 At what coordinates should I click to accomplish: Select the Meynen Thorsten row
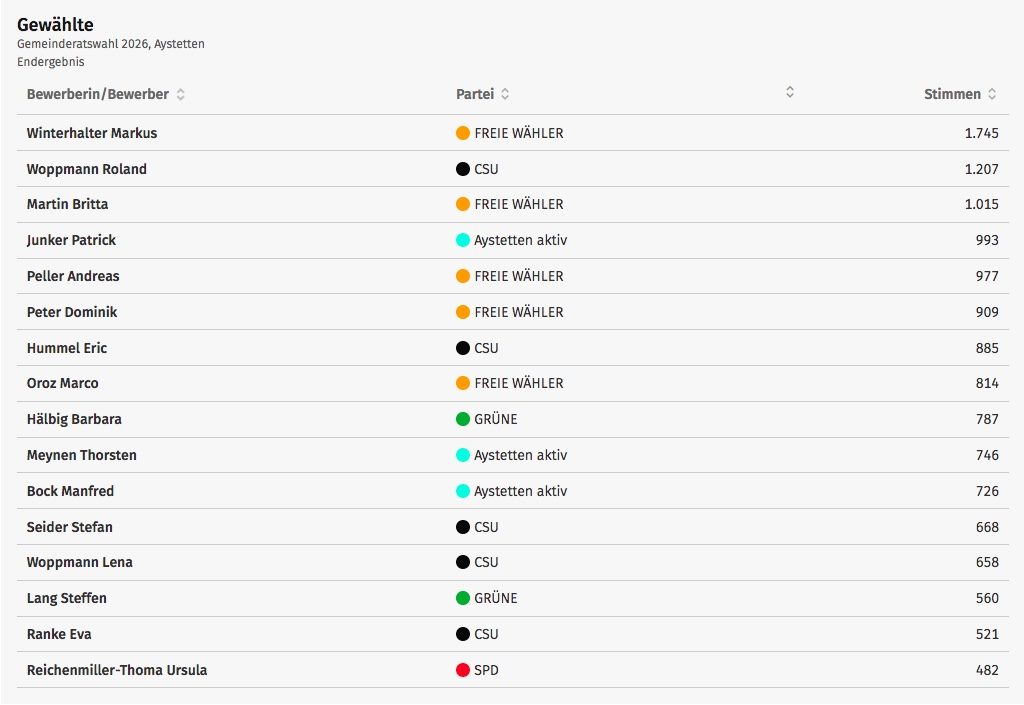pos(513,455)
